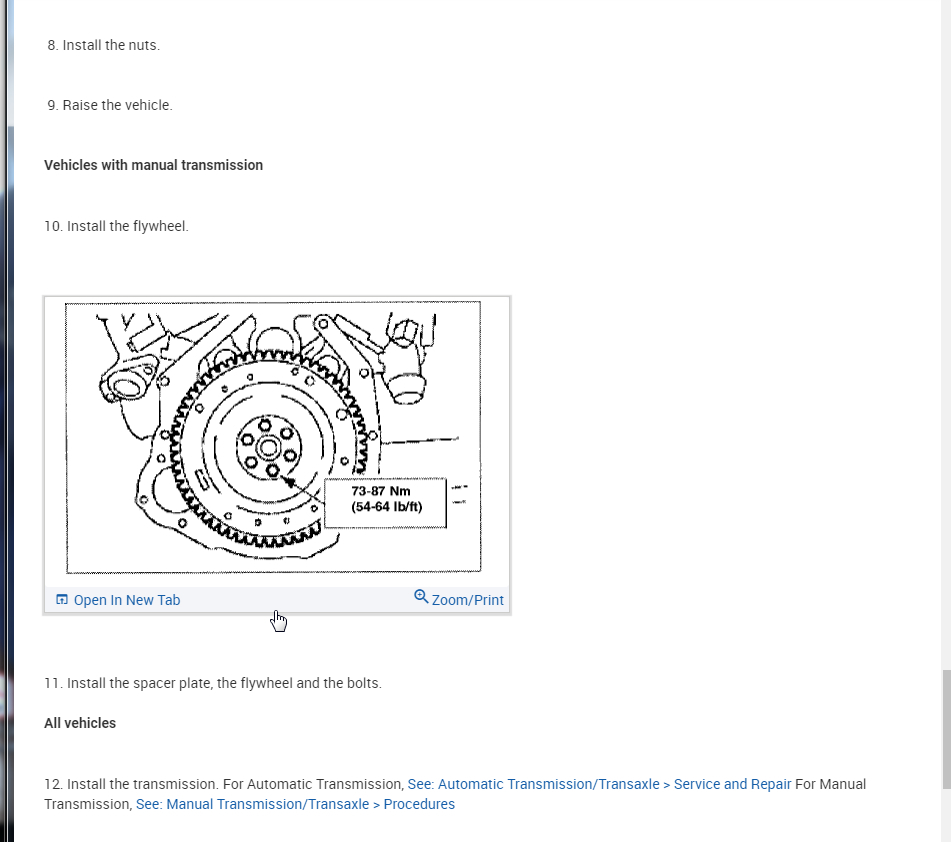This screenshot has height=842, width=951.
Task: Click the scrollbar track below the thumb
Action: [946, 815]
